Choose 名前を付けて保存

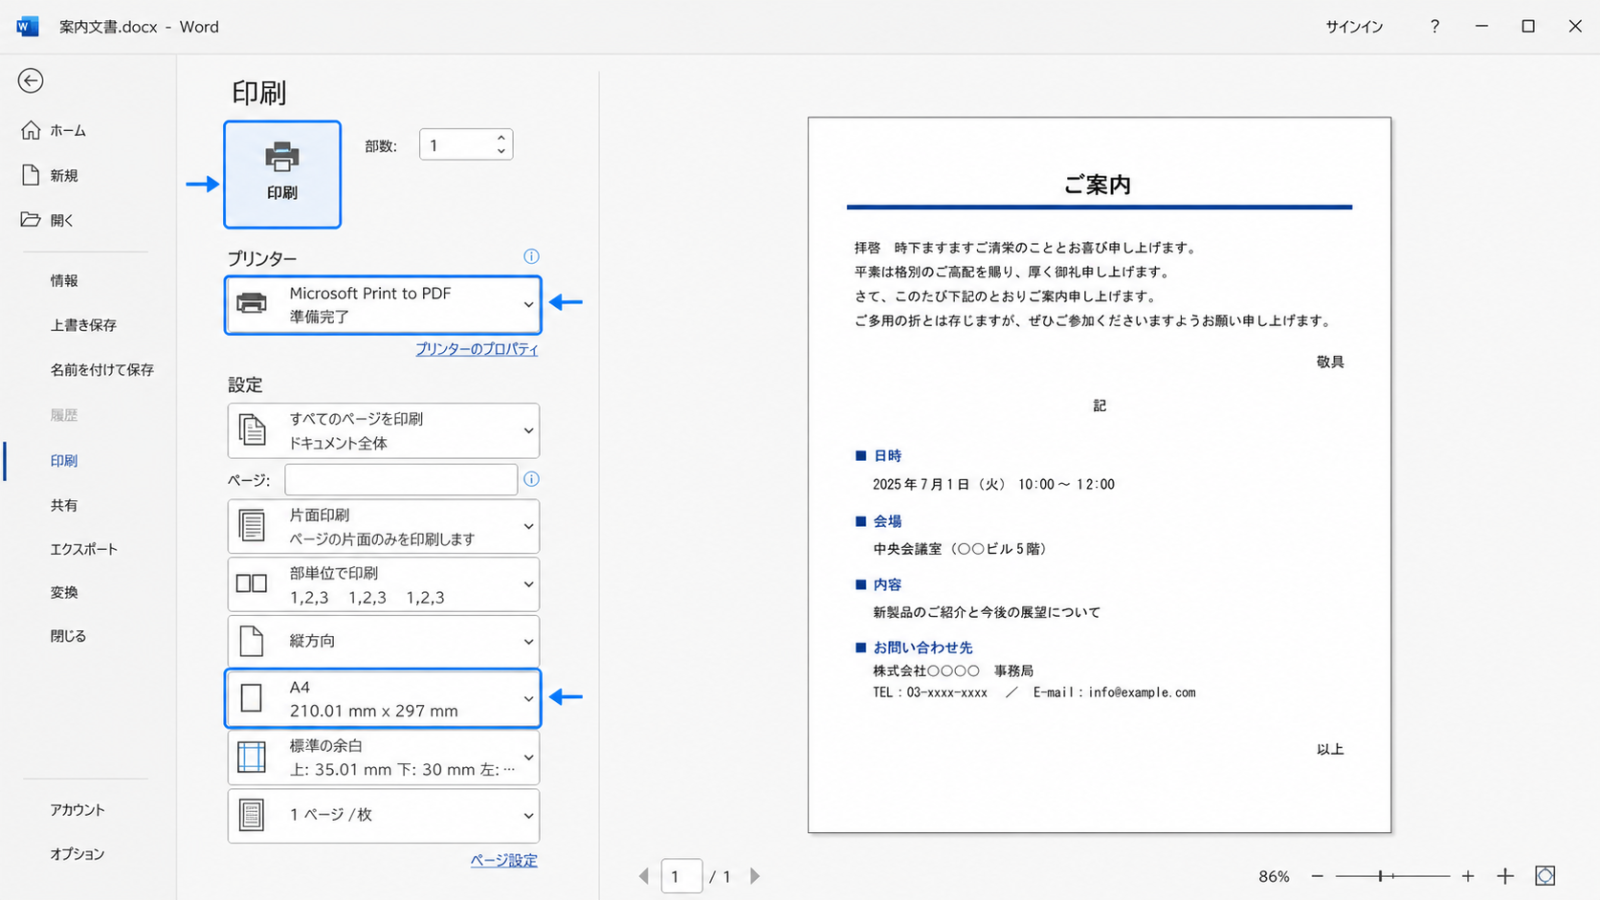pos(102,370)
